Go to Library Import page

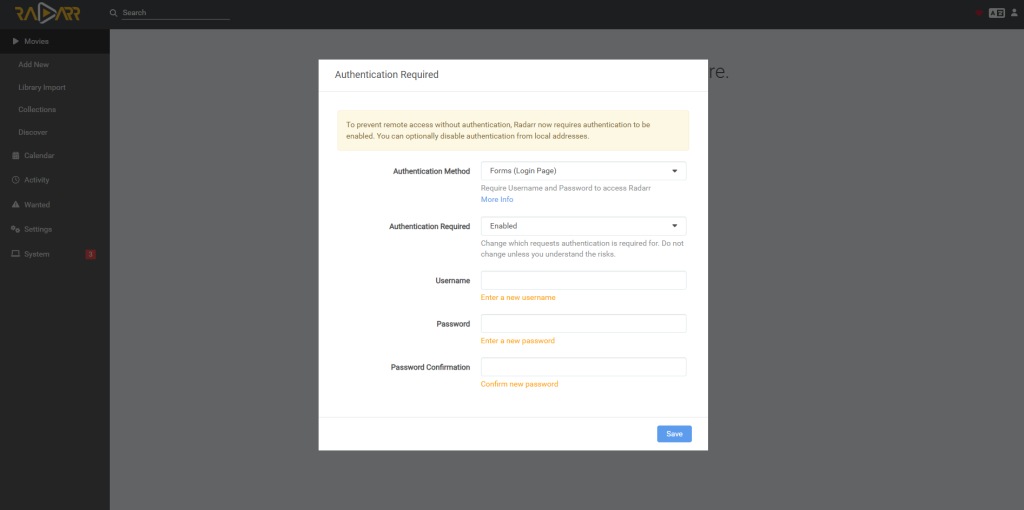(42, 87)
